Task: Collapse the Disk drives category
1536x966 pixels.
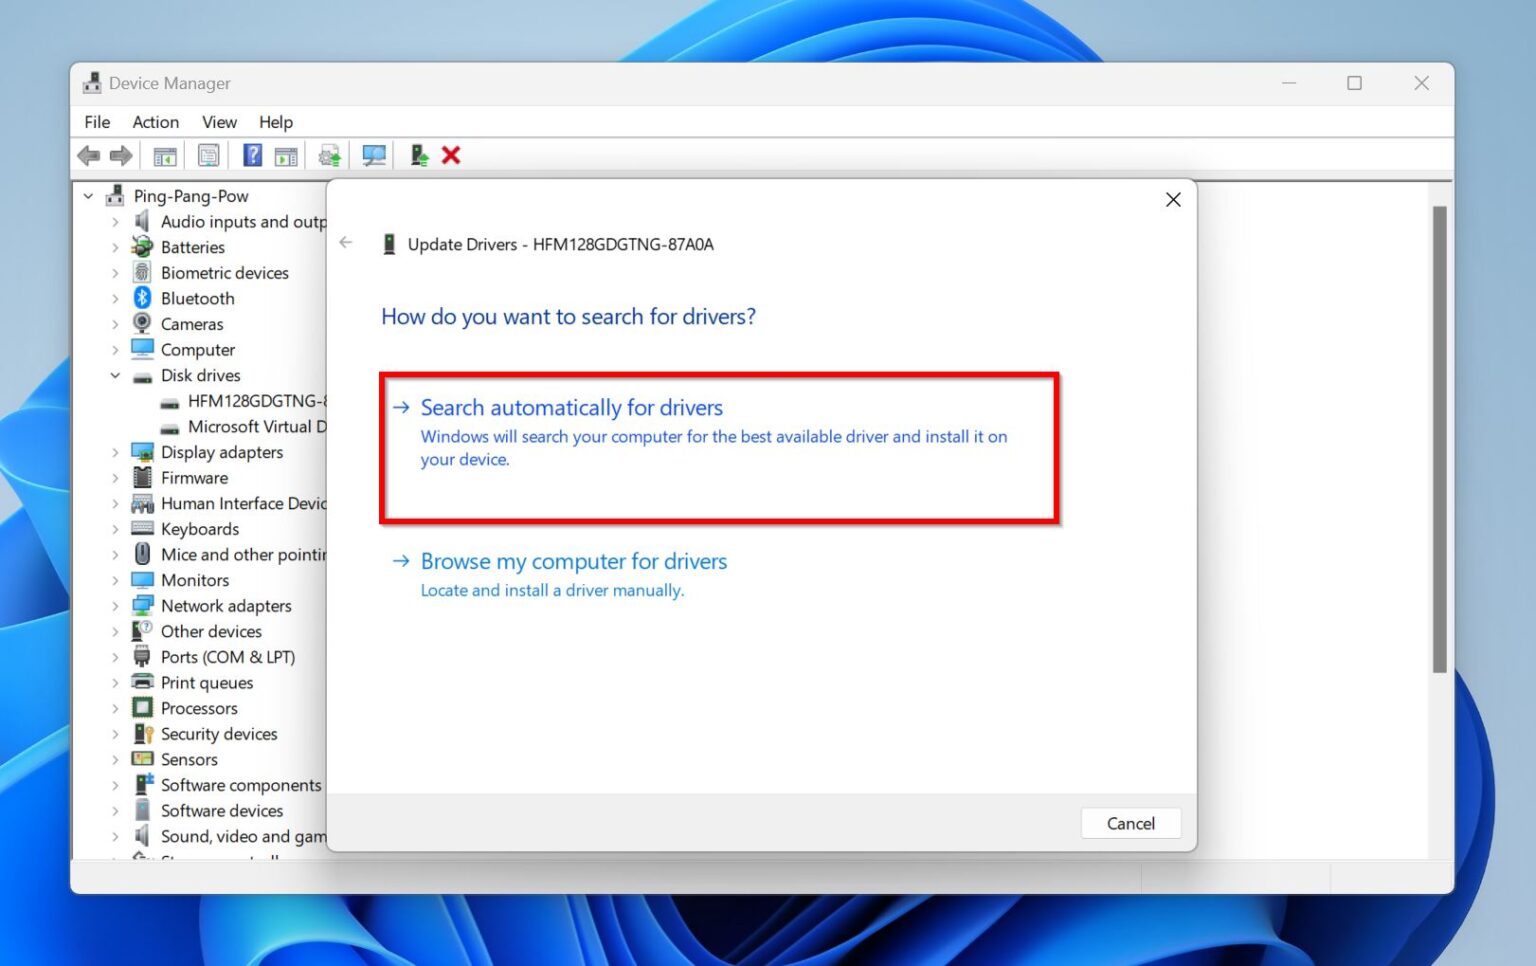Action: (115, 376)
